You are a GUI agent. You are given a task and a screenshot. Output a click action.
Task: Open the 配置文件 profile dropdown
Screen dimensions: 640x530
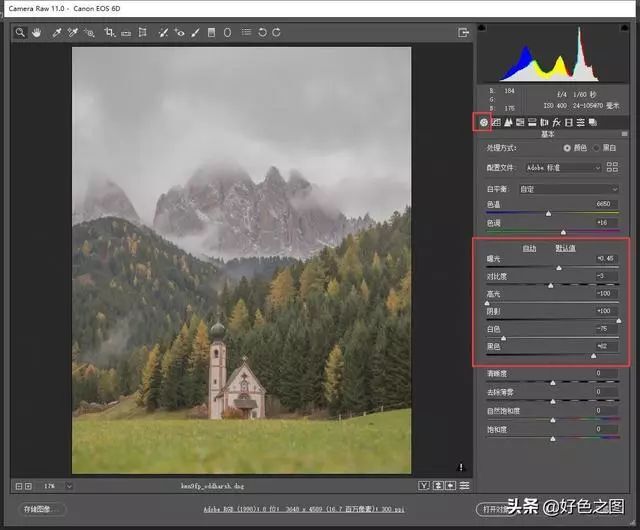pyautogui.click(x=564, y=168)
